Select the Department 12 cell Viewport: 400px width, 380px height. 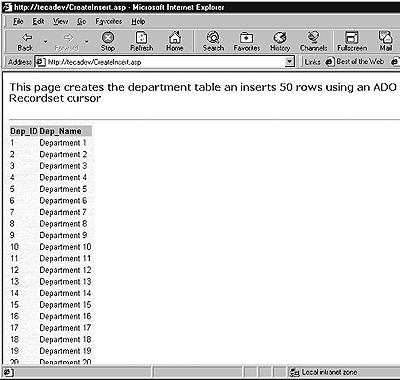click(65, 270)
